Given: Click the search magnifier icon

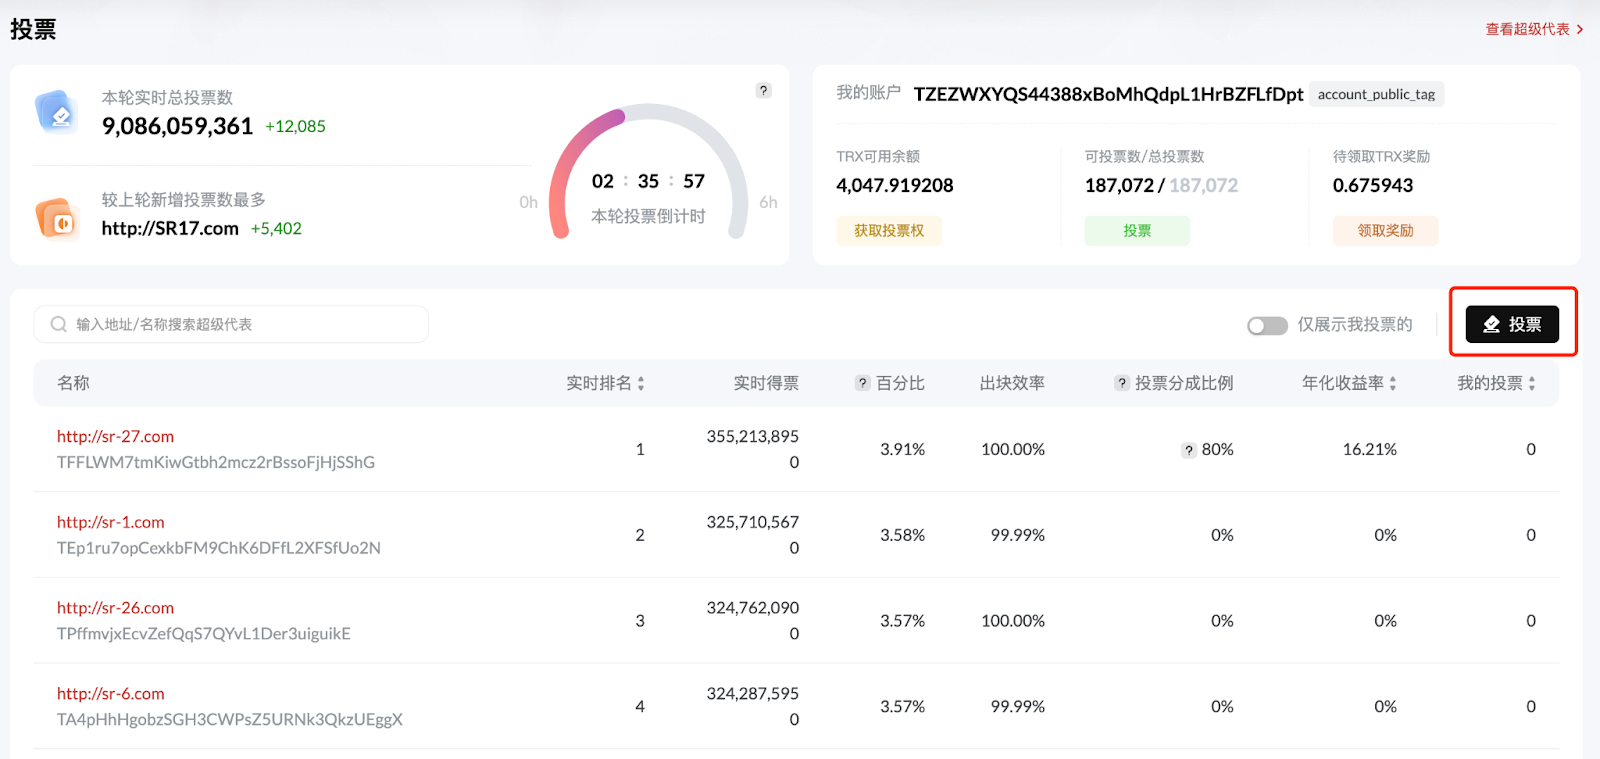Looking at the screenshot, I should (59, 324).
